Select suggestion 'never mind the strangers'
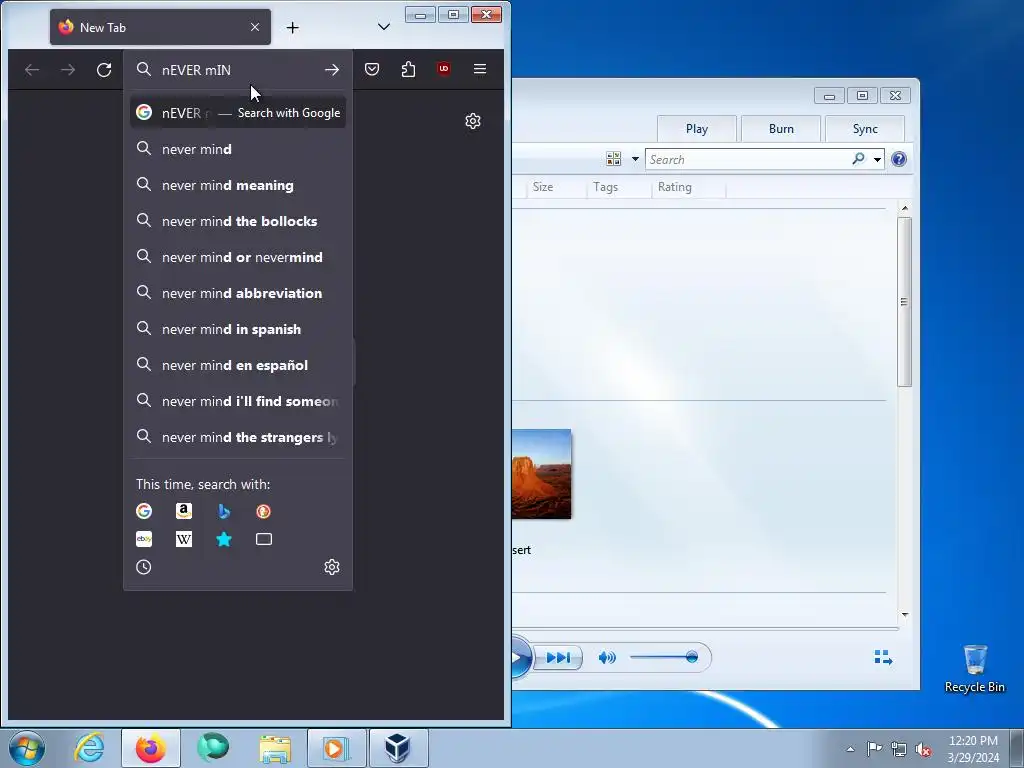This screenshot has width=1024, height=768. 238,437
